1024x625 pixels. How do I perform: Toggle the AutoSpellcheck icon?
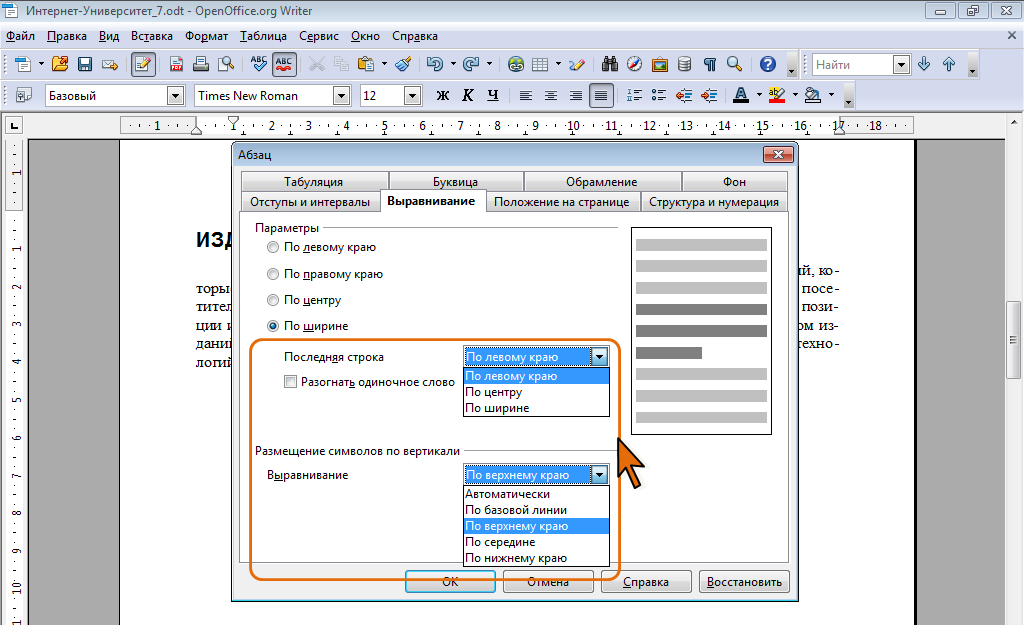284,64
